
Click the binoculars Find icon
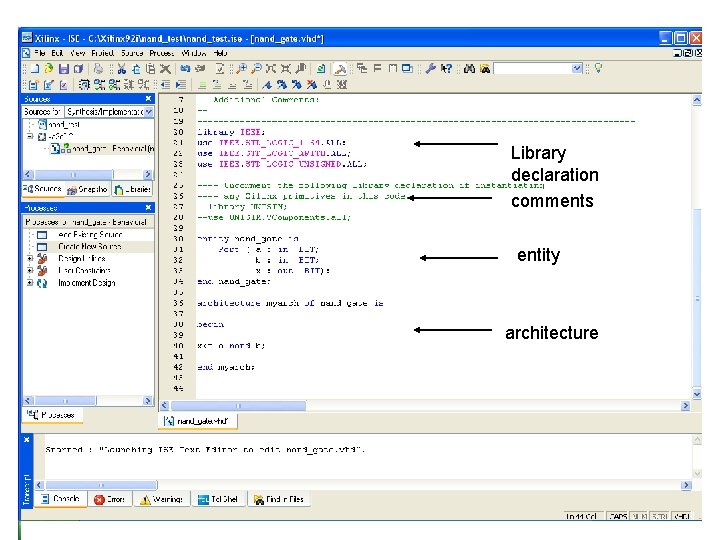[x=468, y=69]
